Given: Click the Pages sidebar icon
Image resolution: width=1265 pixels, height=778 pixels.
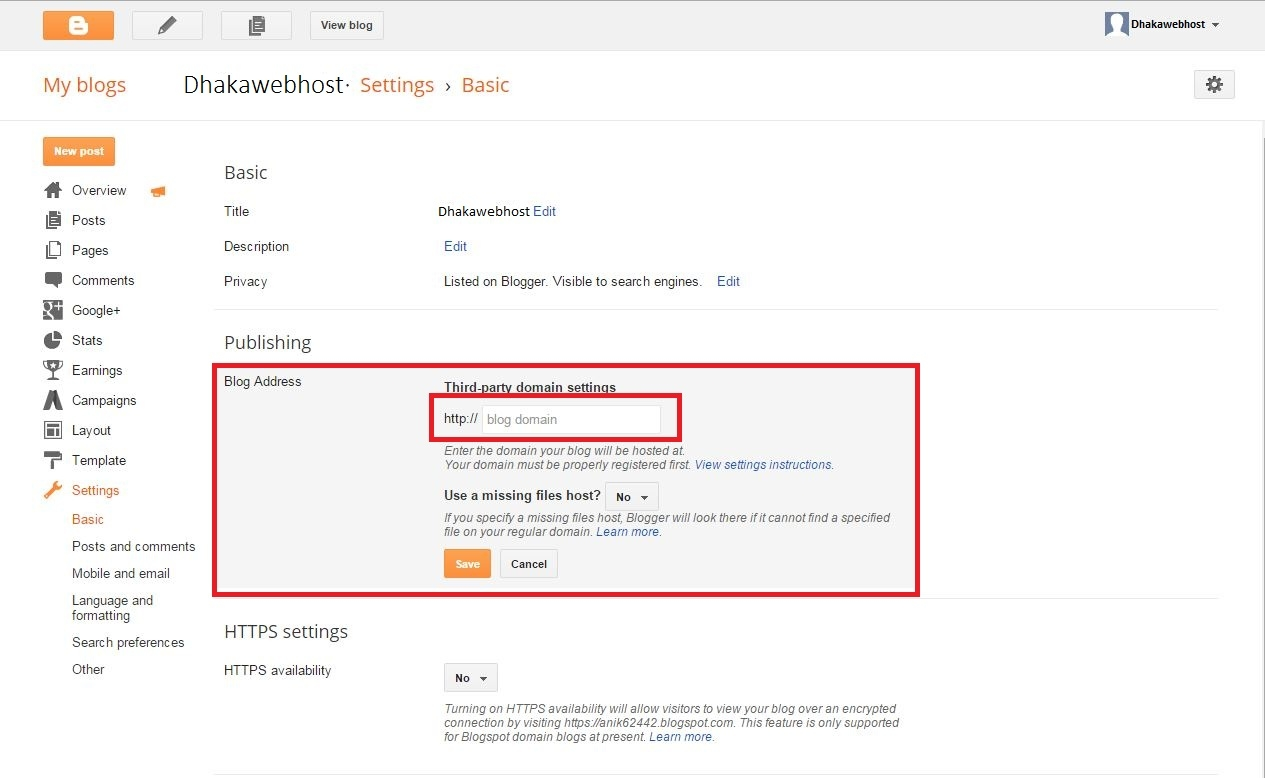Looking at the screenshot, I should [53, 250].
